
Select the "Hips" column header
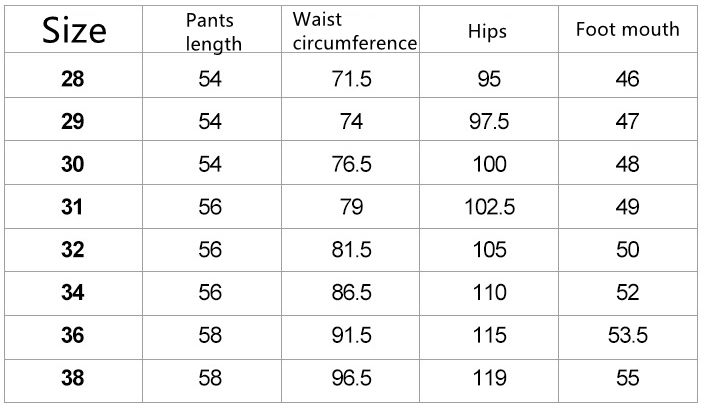(487, 31)
